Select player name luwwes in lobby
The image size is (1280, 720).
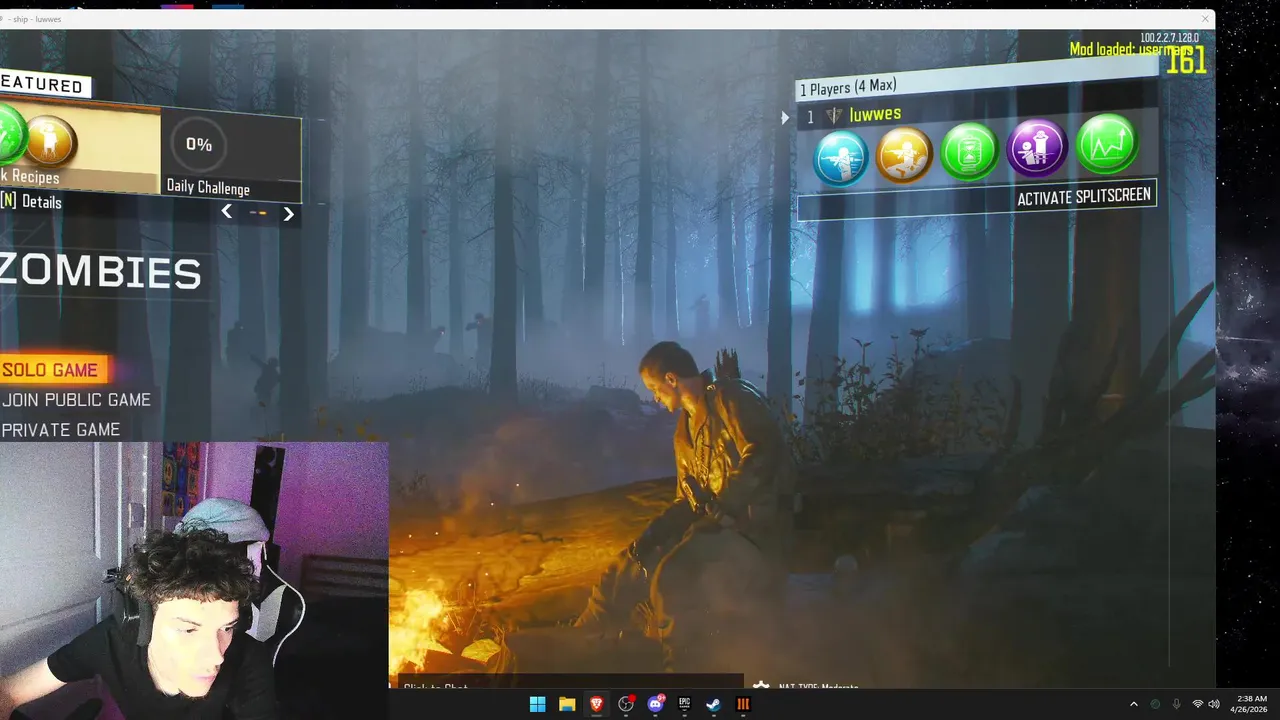[x=875, y=114]
